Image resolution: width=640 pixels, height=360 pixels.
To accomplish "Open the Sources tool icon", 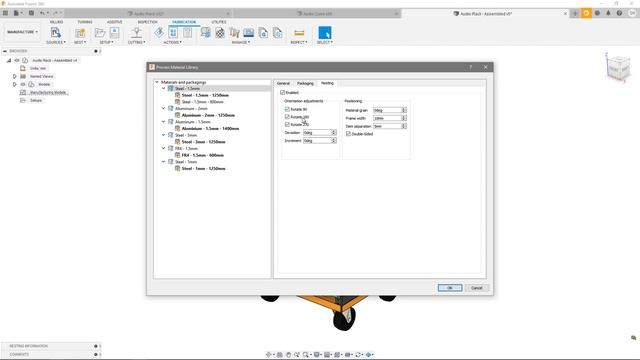I will pyautogui.click(x=56, y=33).
